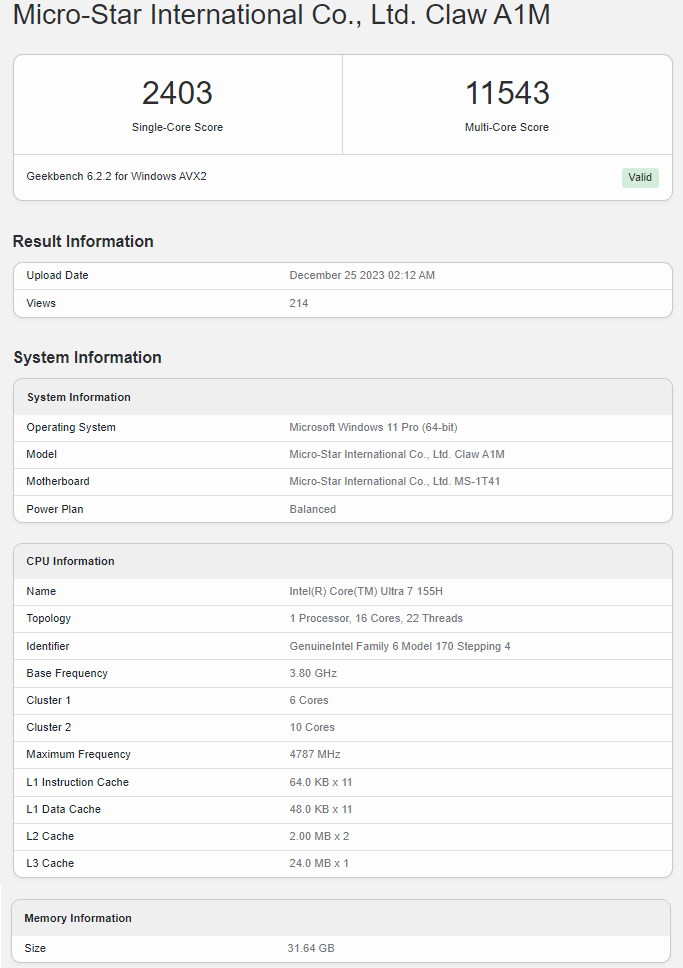Click the Balanced power plan value
The image size is (683, 968).
pyautogui.click(x=312, y=509)
